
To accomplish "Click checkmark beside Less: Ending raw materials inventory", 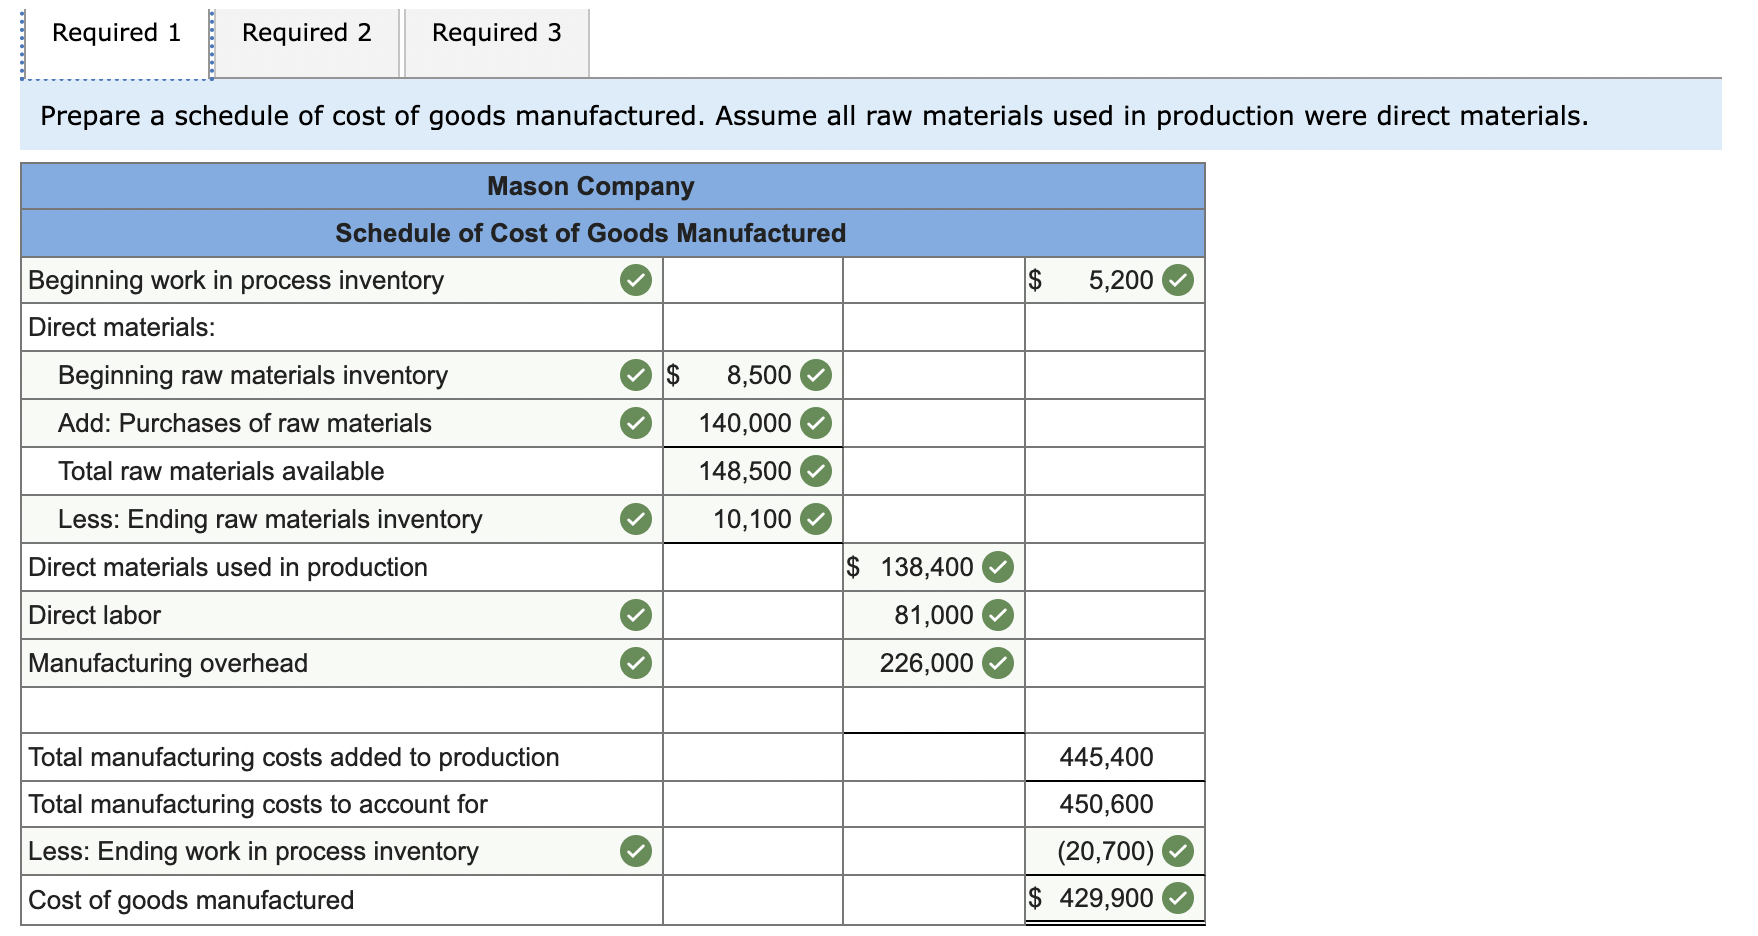I will [x=635, y=519].
